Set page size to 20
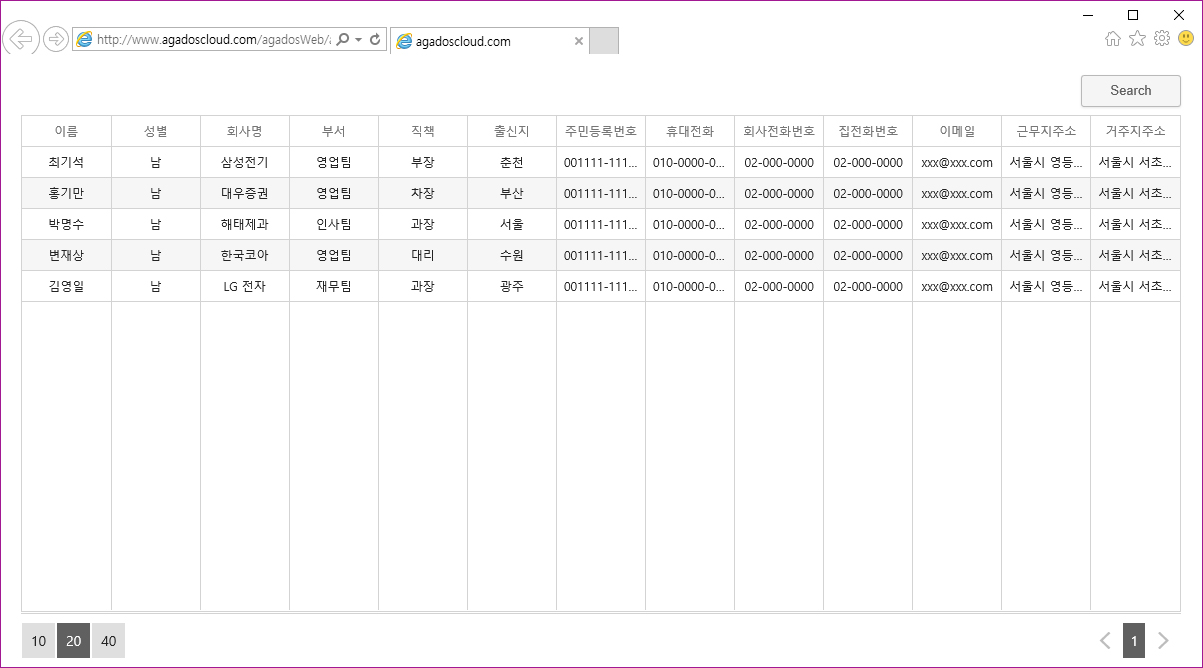 click(73, 641)
